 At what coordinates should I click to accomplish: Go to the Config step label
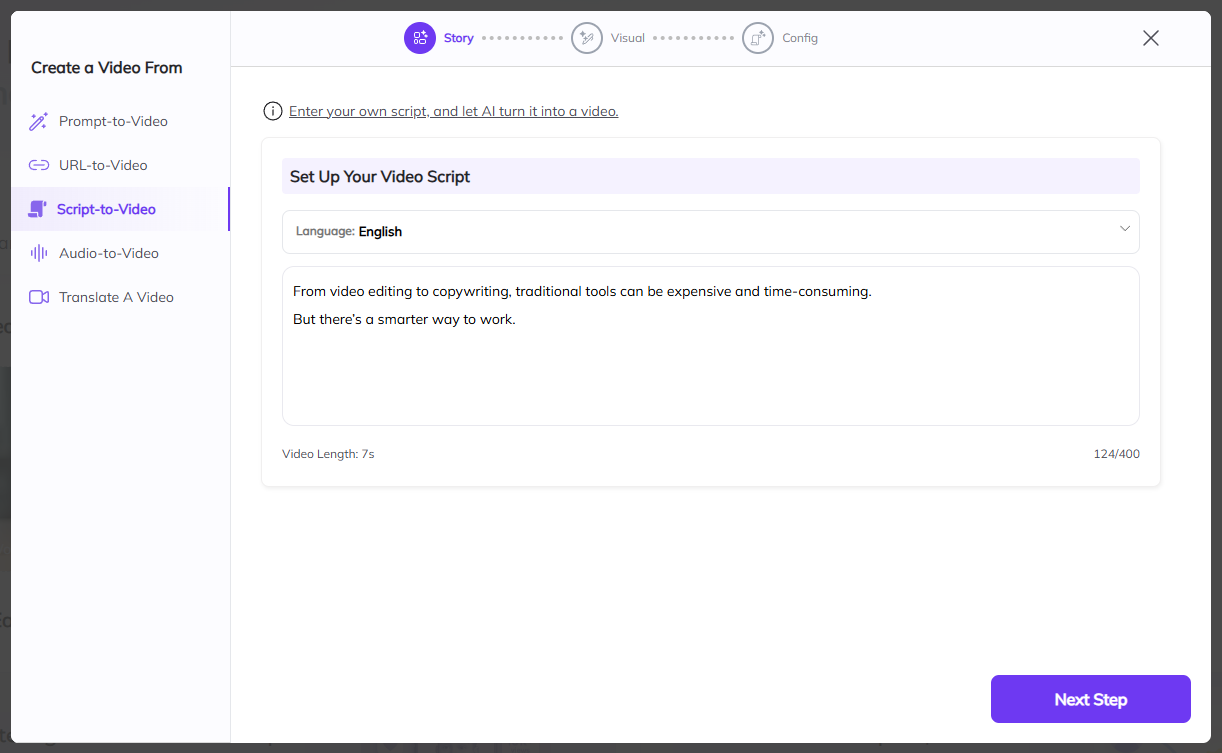(x=800, y=38)
